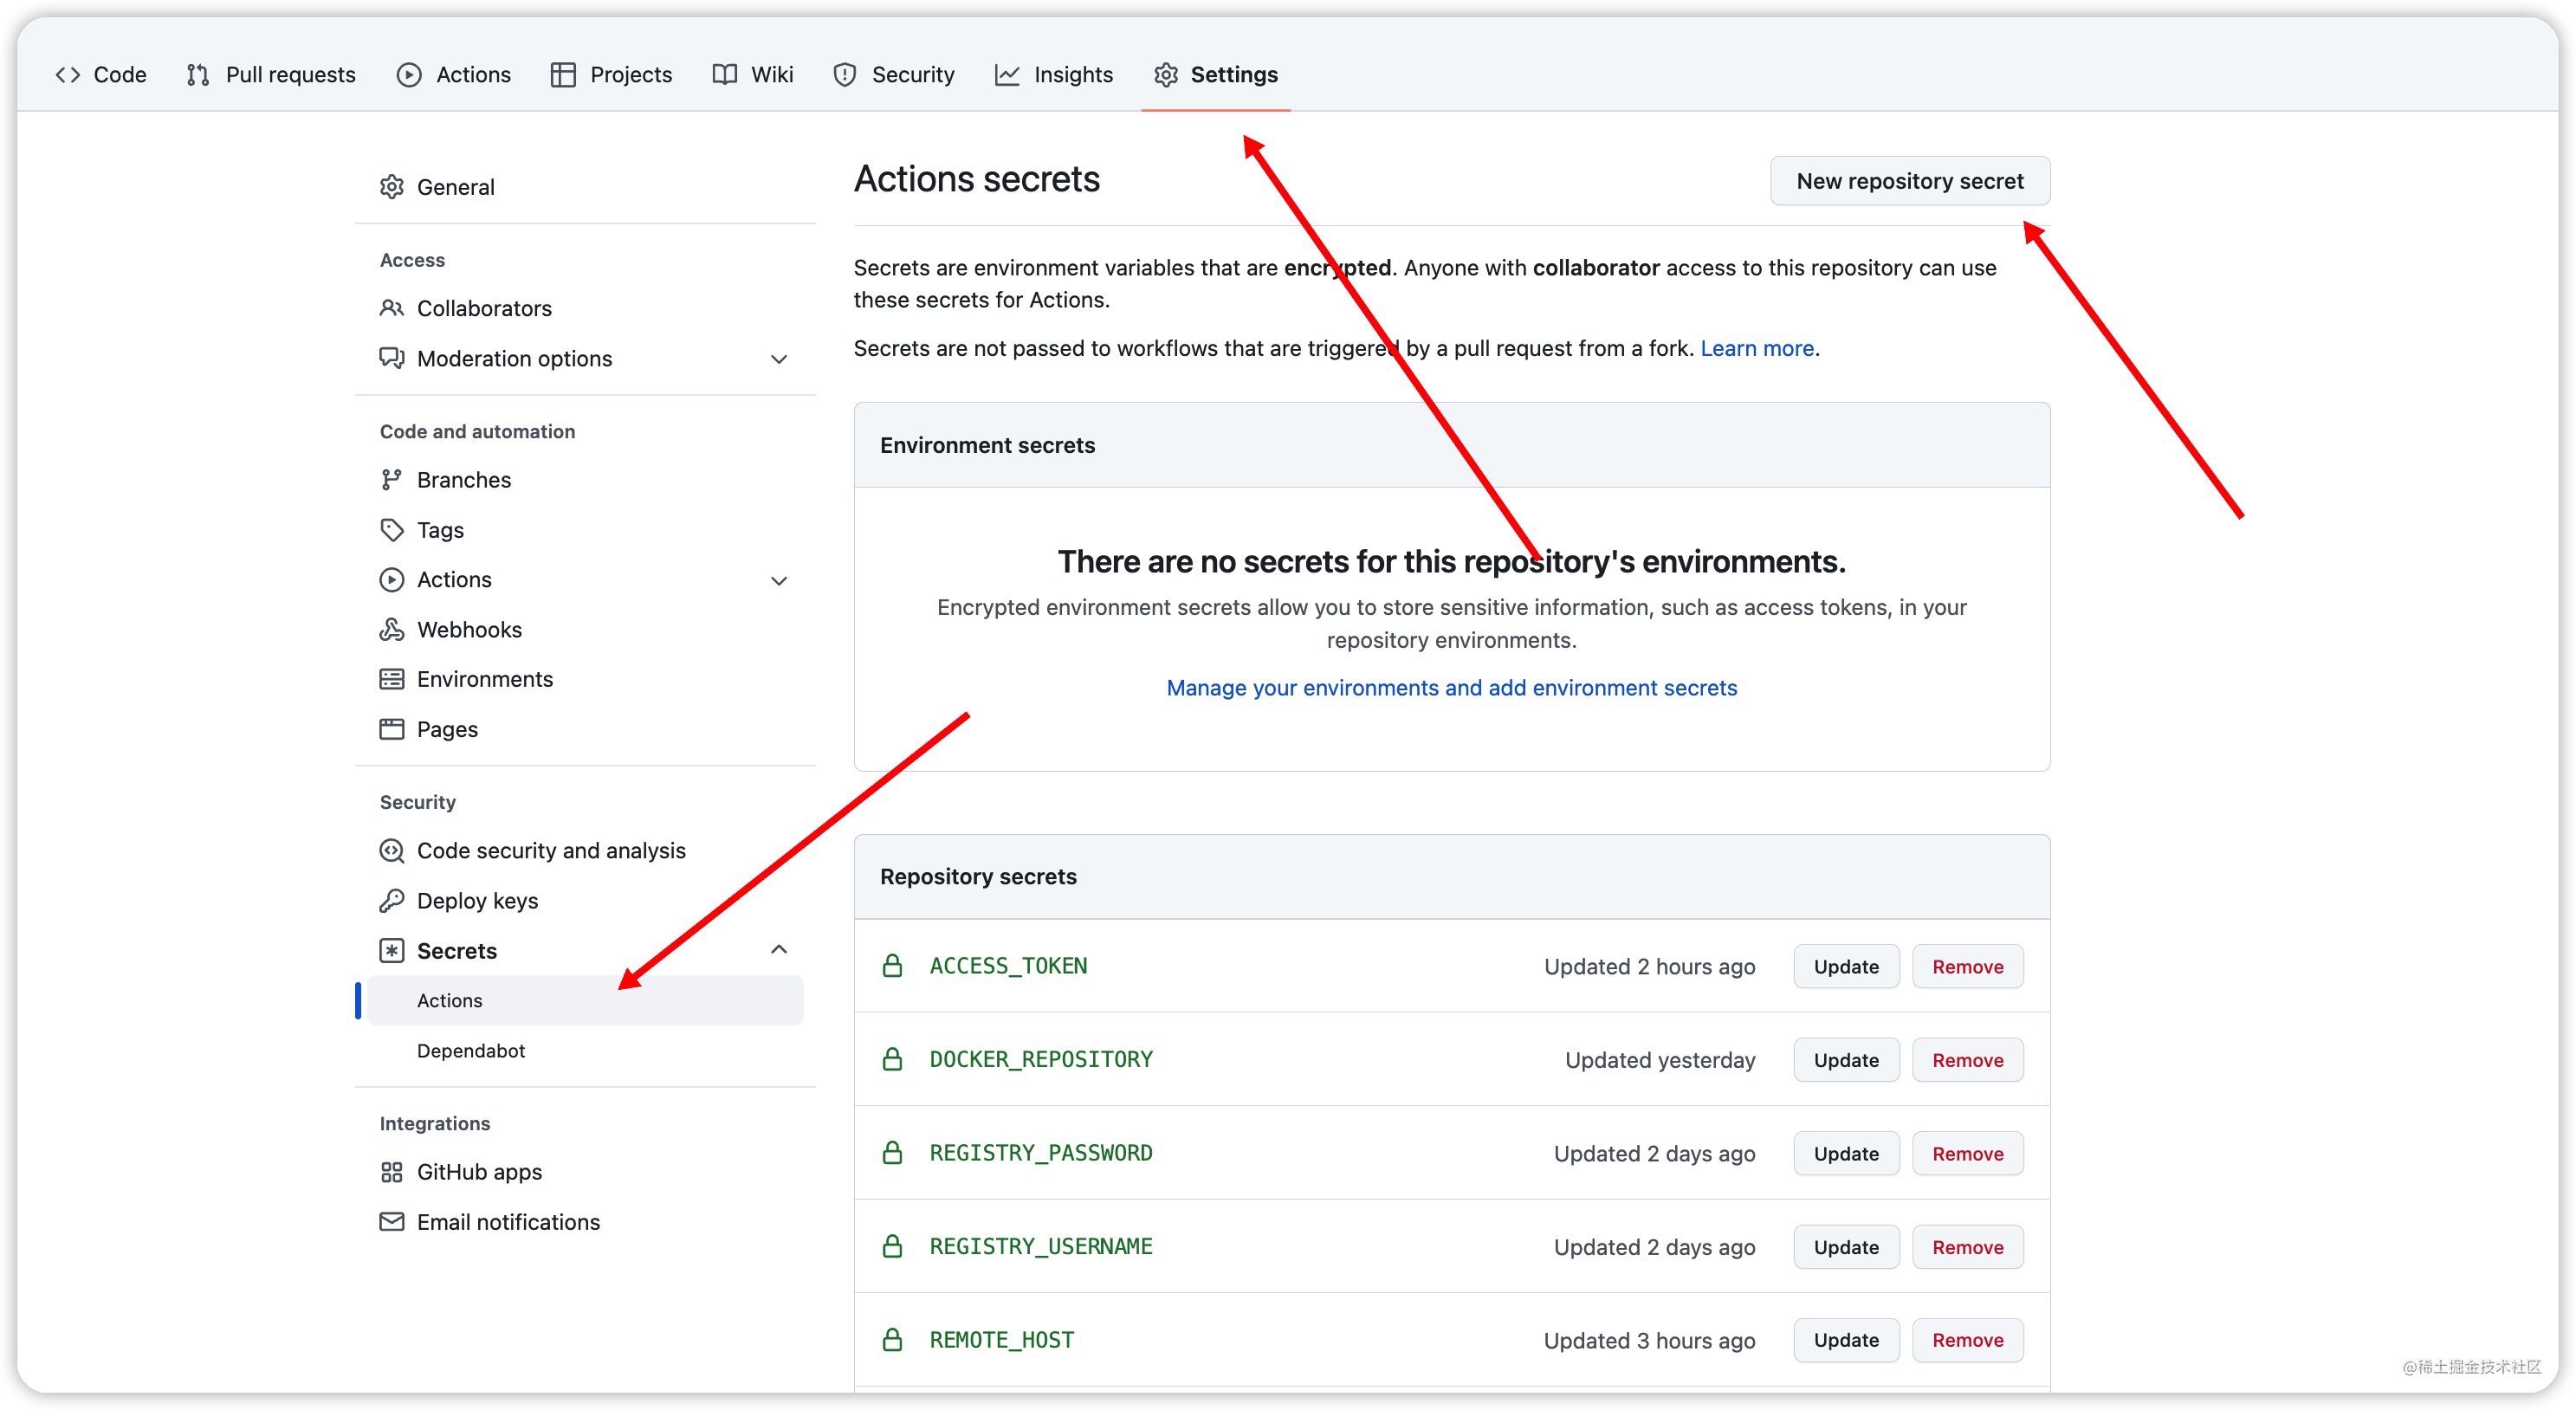The image size is (2576, 1410).
Task: Click the Secrets asterisk icon
Action: (392, 951)
